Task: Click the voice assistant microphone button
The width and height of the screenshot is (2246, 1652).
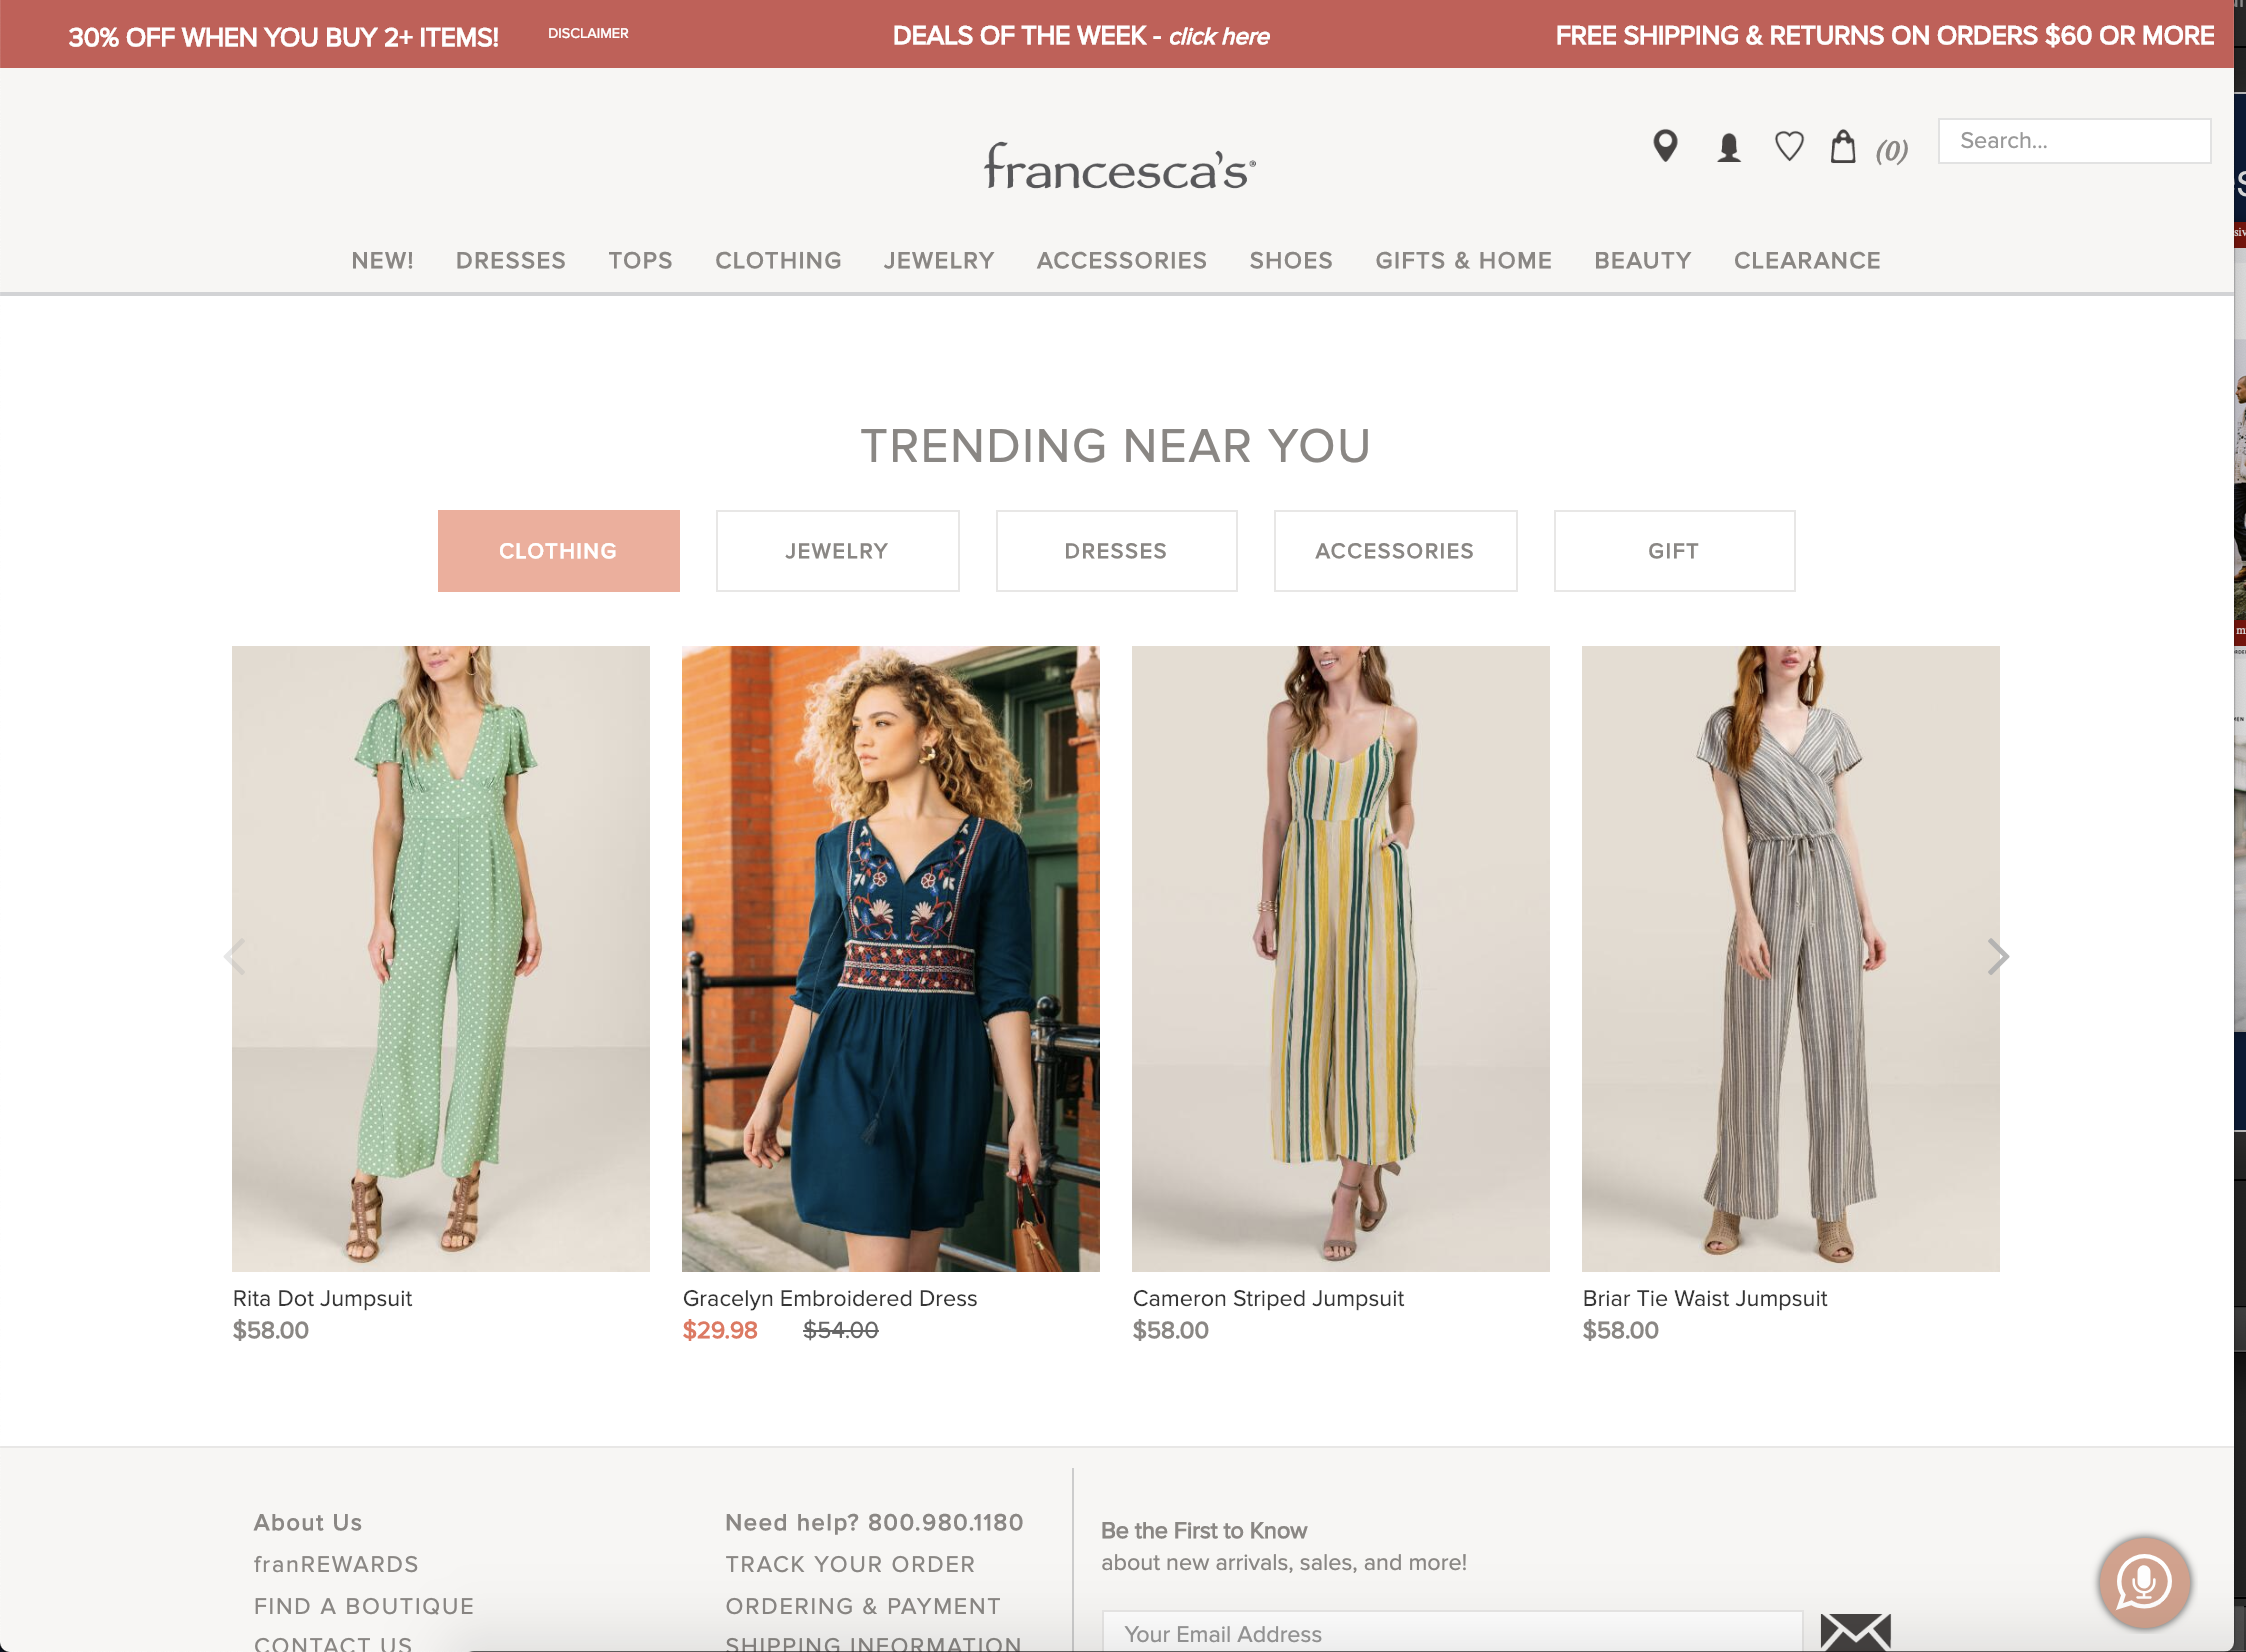Action: click(x=2143, y=1582)
